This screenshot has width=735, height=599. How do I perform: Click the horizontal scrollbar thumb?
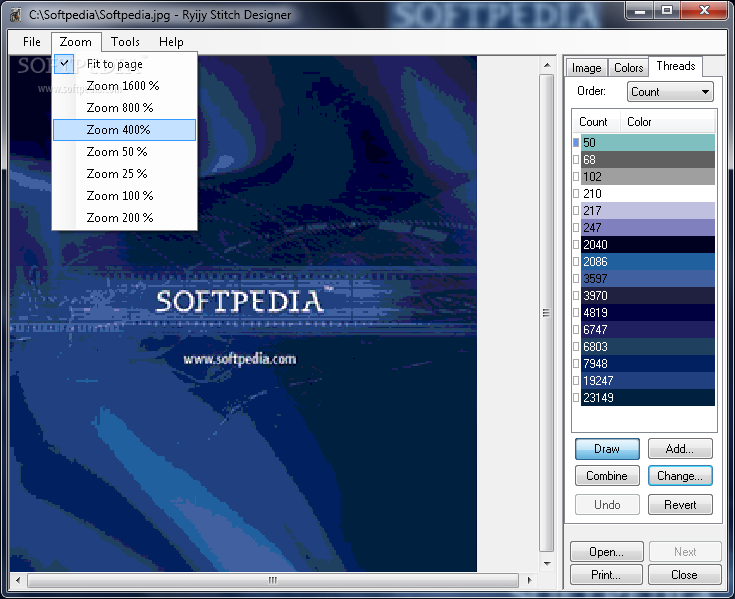pyautogui.click(x=273, y=580)
